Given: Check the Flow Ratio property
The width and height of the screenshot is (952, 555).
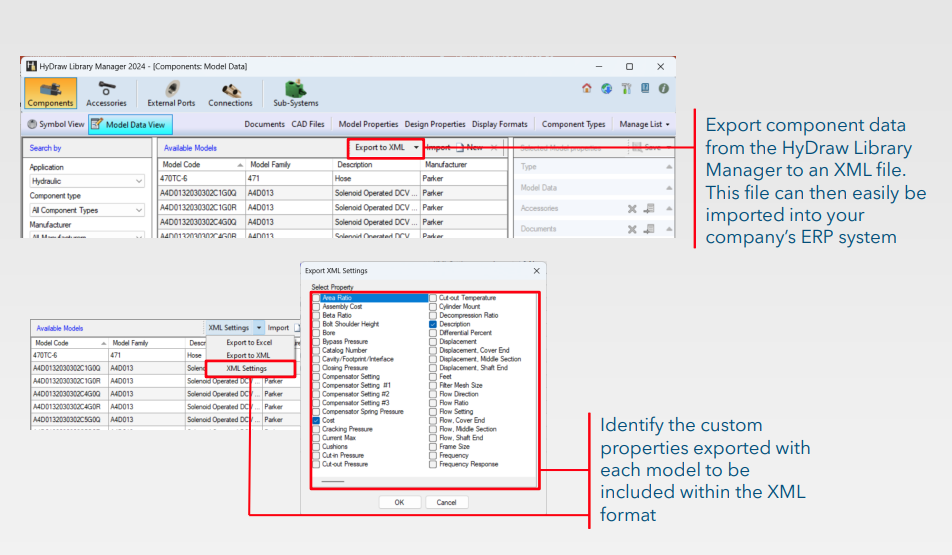Looking at the screenshot, I should [x=433, y=403].
